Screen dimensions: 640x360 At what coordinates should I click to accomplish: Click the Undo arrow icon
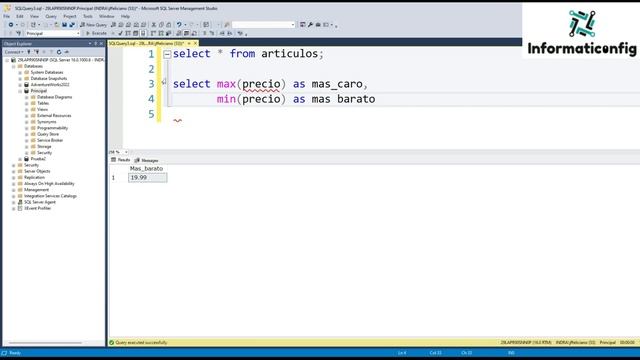point(179,25)
